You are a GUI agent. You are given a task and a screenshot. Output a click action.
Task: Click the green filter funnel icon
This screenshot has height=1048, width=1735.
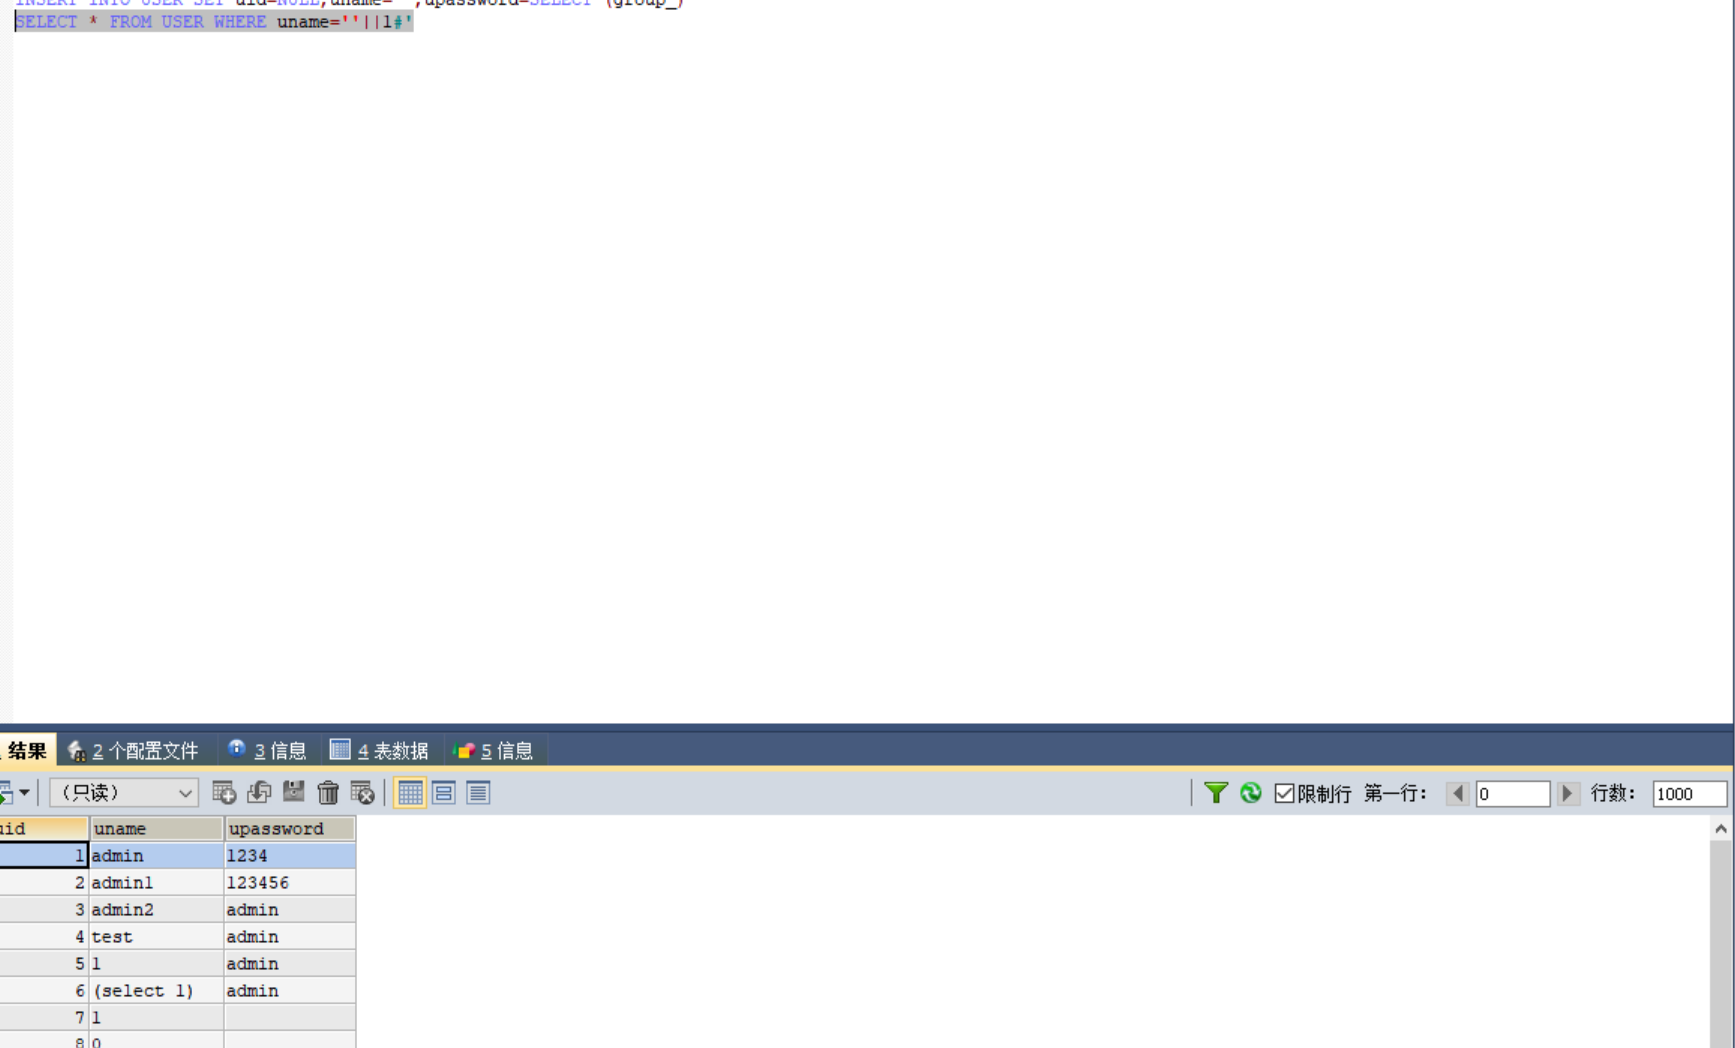(1216, 793)
